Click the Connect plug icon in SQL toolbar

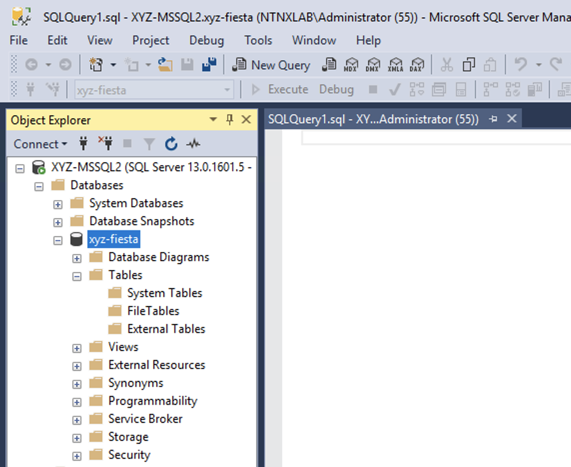point(31,89)
